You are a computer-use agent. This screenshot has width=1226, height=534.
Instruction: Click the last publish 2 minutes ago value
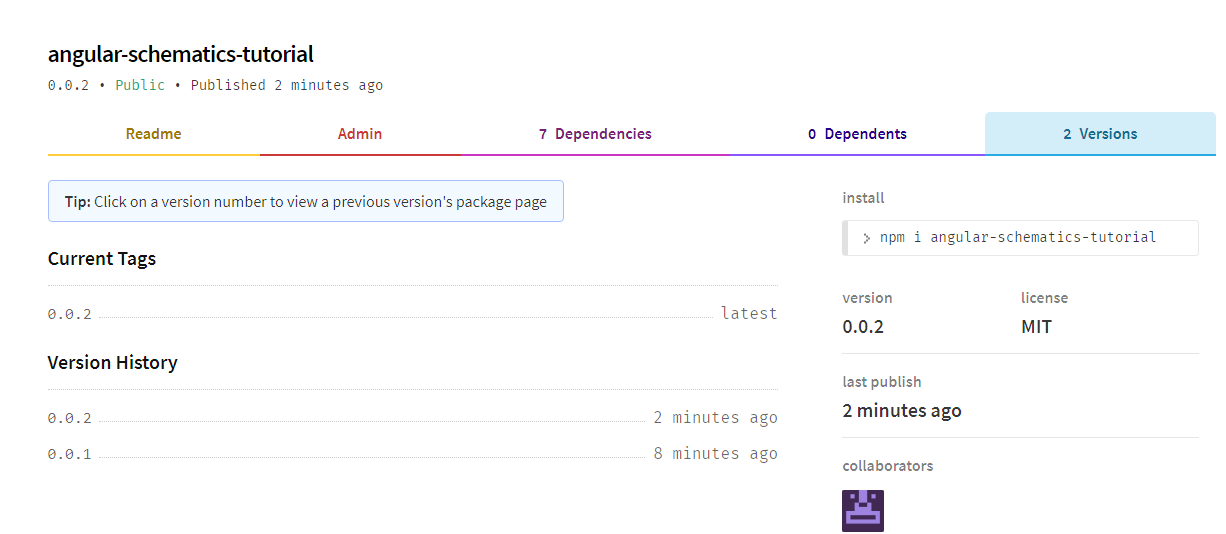pos(902,411)
